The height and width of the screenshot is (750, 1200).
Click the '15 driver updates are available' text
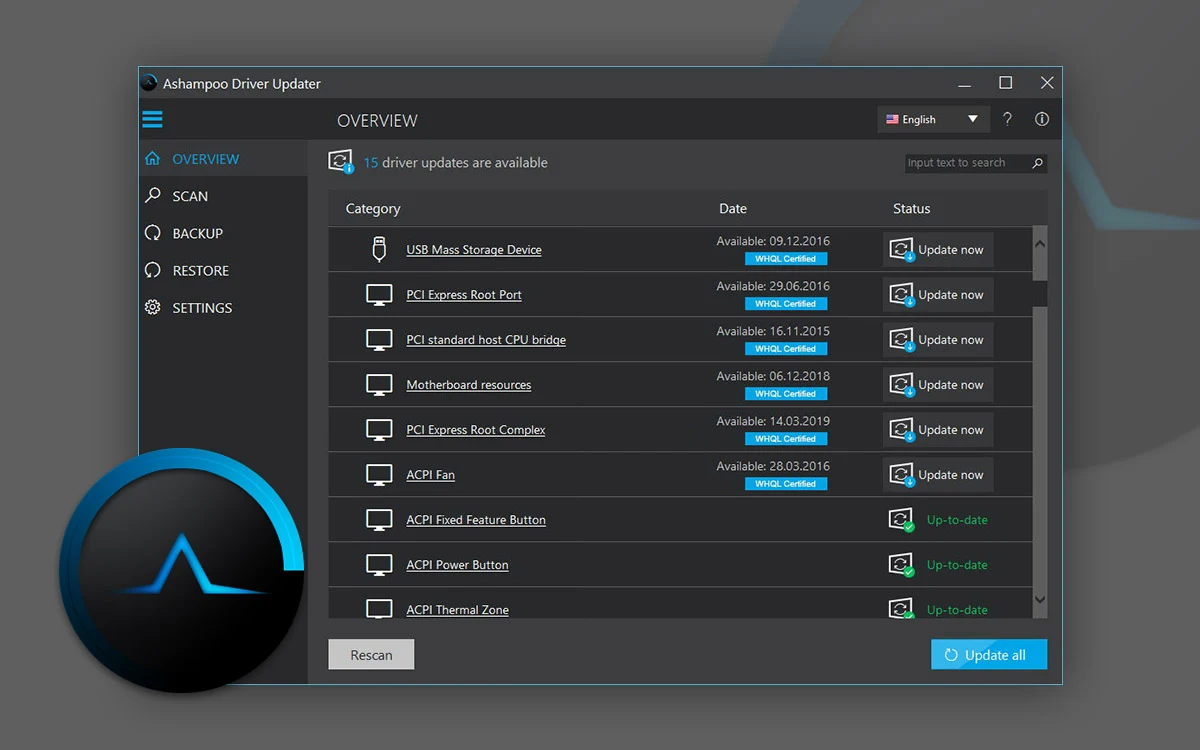455,163
